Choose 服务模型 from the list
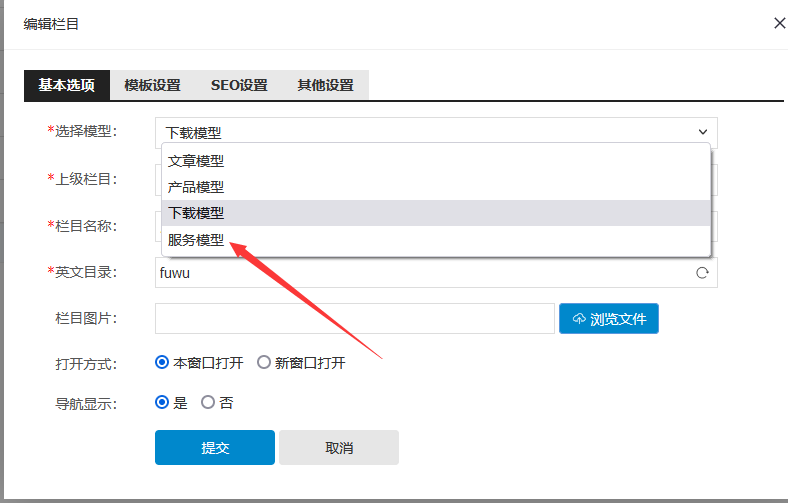The width and height of the screenshot is (788, 503). coord(436,240)
